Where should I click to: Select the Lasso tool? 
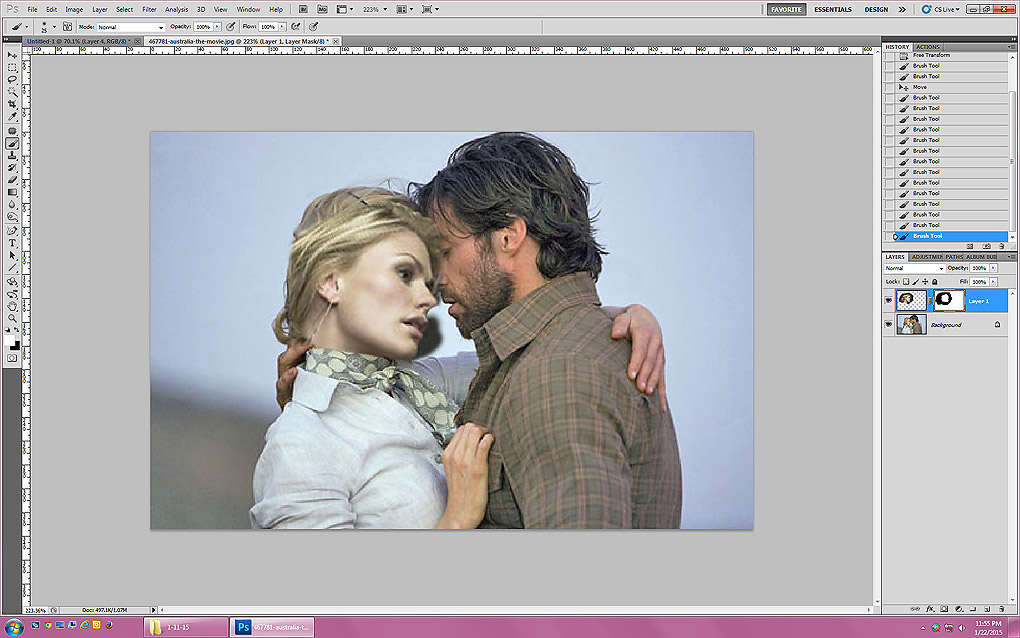(12, 80)
